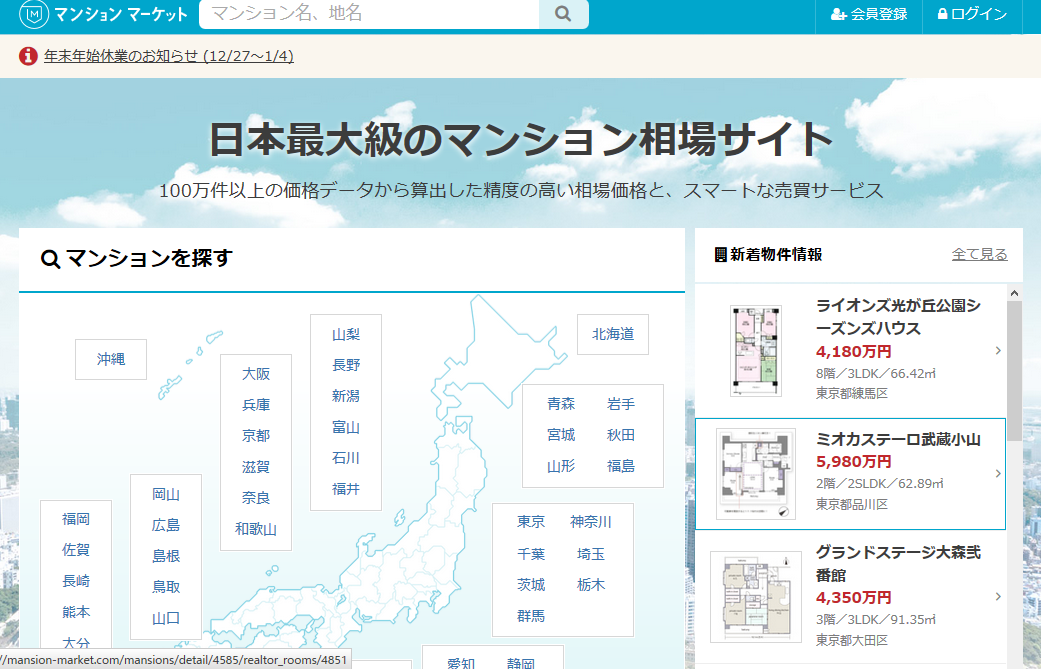The width and height of the screenshot is (1041, 669).
Task: Click the floor plan thumbnail of ミオカステーロ武蔵小山
Action: (756, 473)
